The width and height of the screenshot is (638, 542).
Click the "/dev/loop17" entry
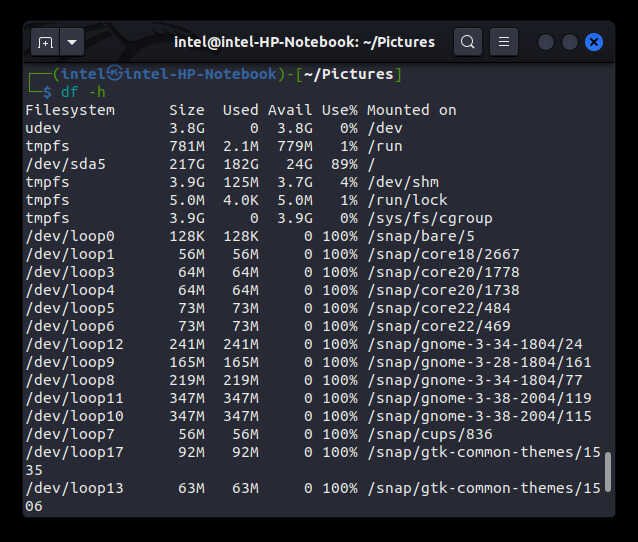tap(74, 452)
